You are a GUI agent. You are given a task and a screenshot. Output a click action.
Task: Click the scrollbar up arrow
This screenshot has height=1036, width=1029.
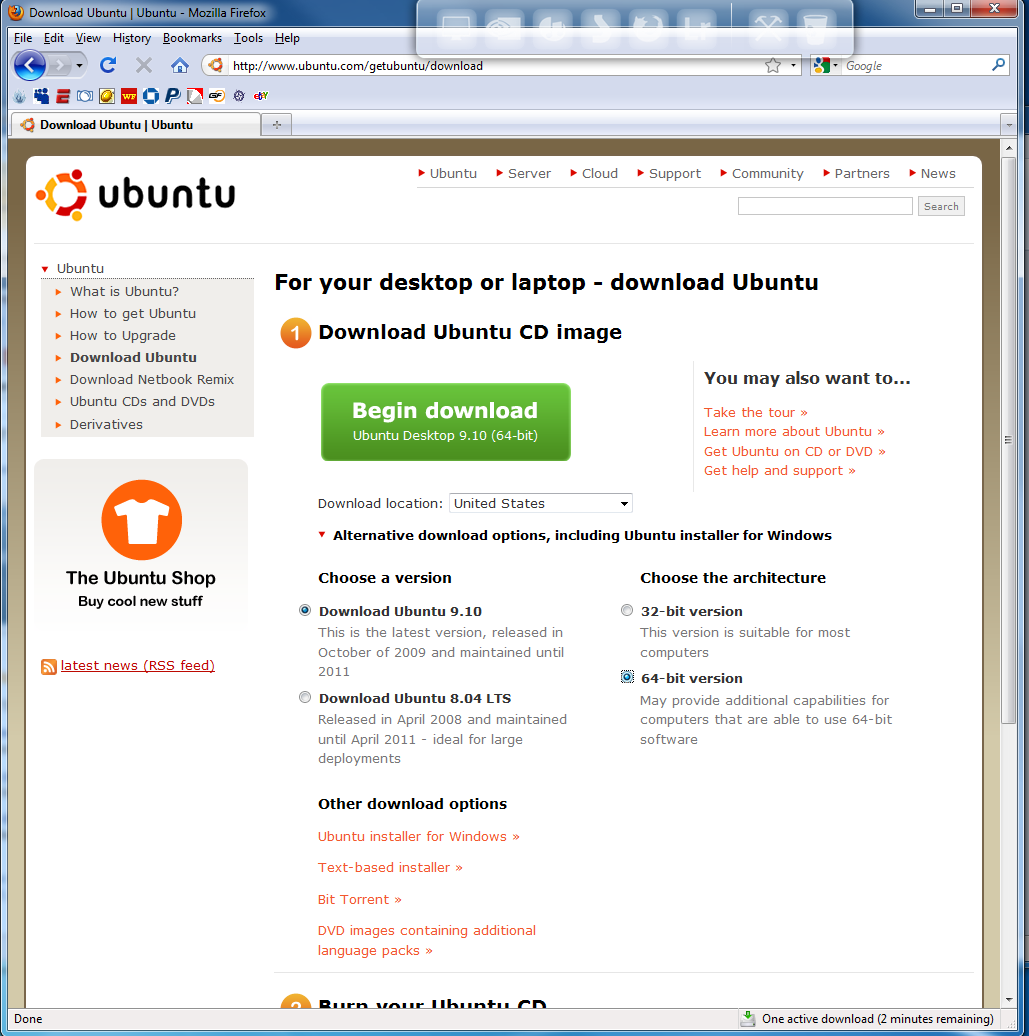[1008, 147]
